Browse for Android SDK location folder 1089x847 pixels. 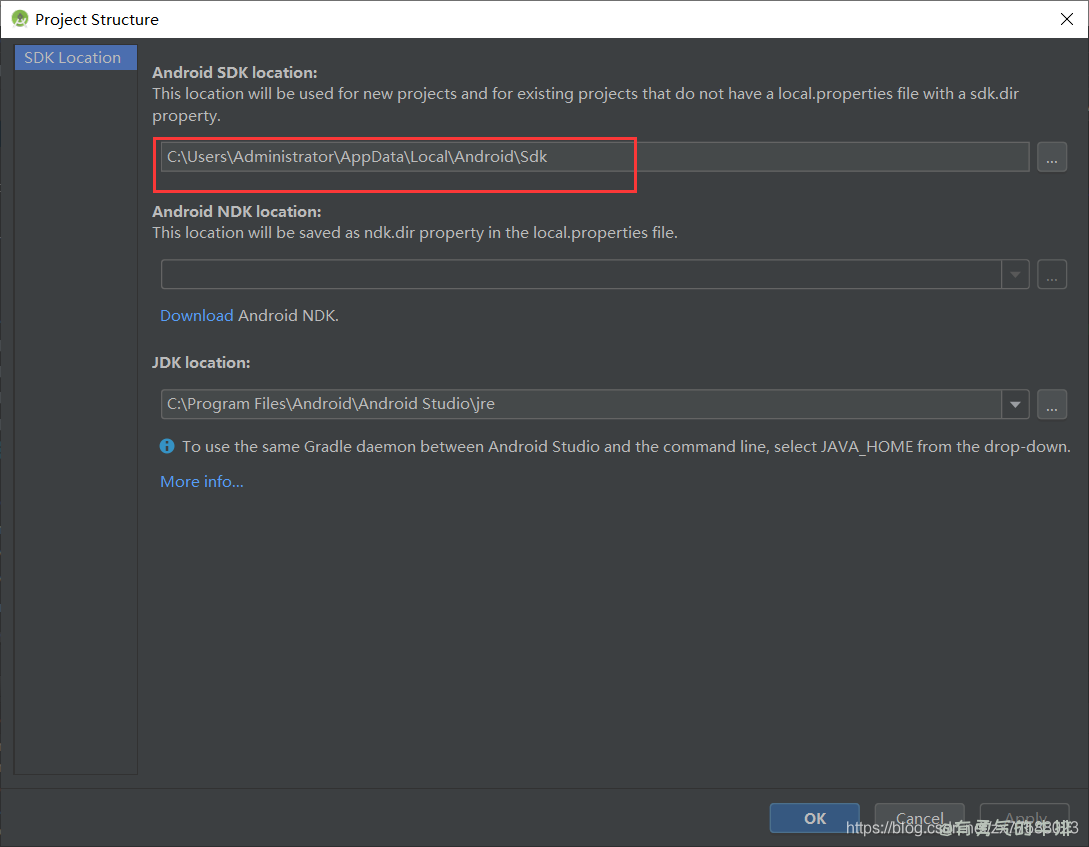(1051, 157)
